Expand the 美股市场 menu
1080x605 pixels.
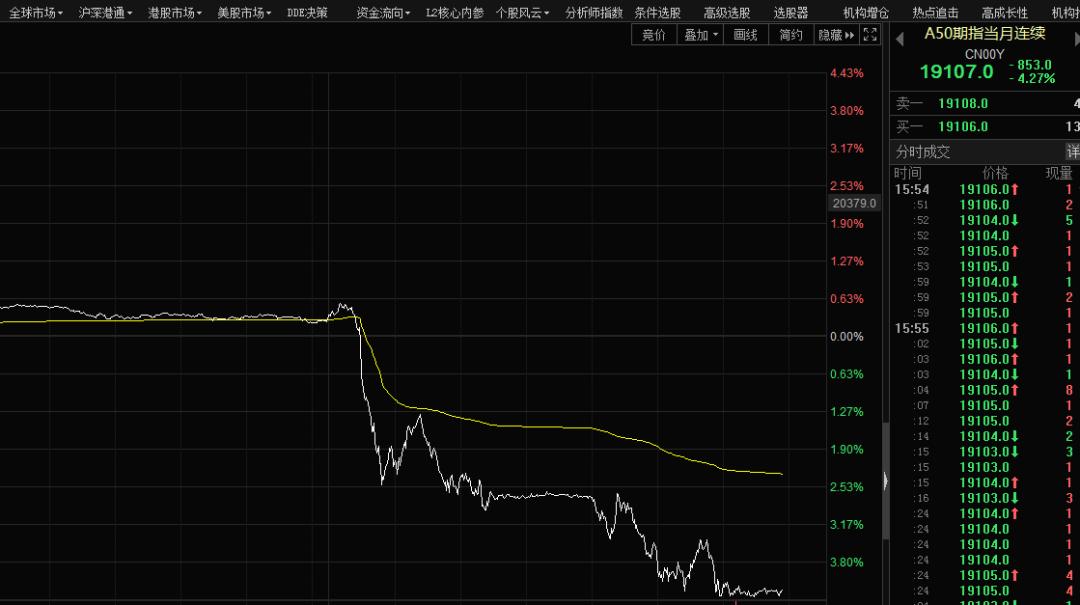click(x=245, y=12)
